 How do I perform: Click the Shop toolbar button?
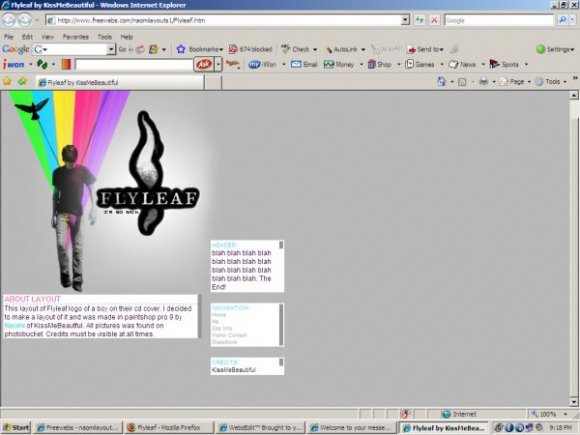pyautogui.click(x=380, y=64)
